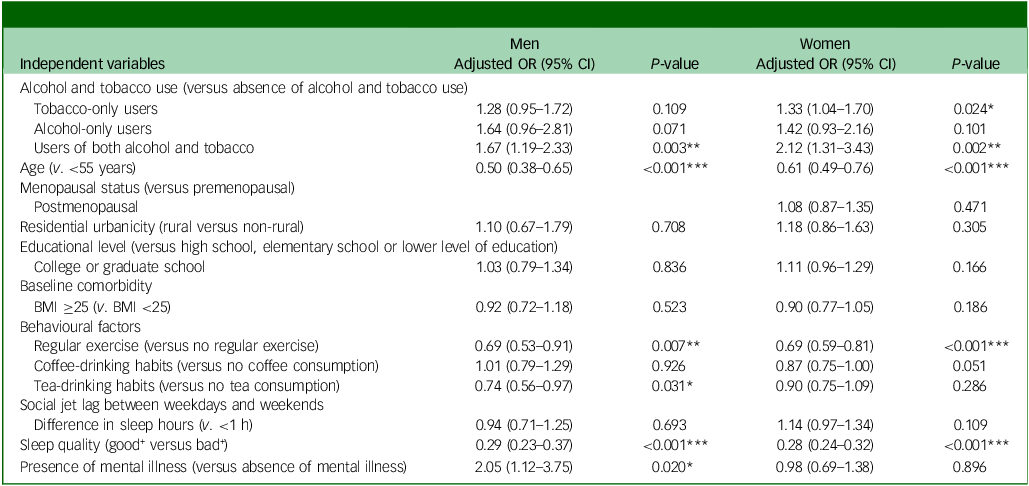Click the P-value cell "0.024*"
This screenshot has height=486, width=1029.
click(975, 107)
